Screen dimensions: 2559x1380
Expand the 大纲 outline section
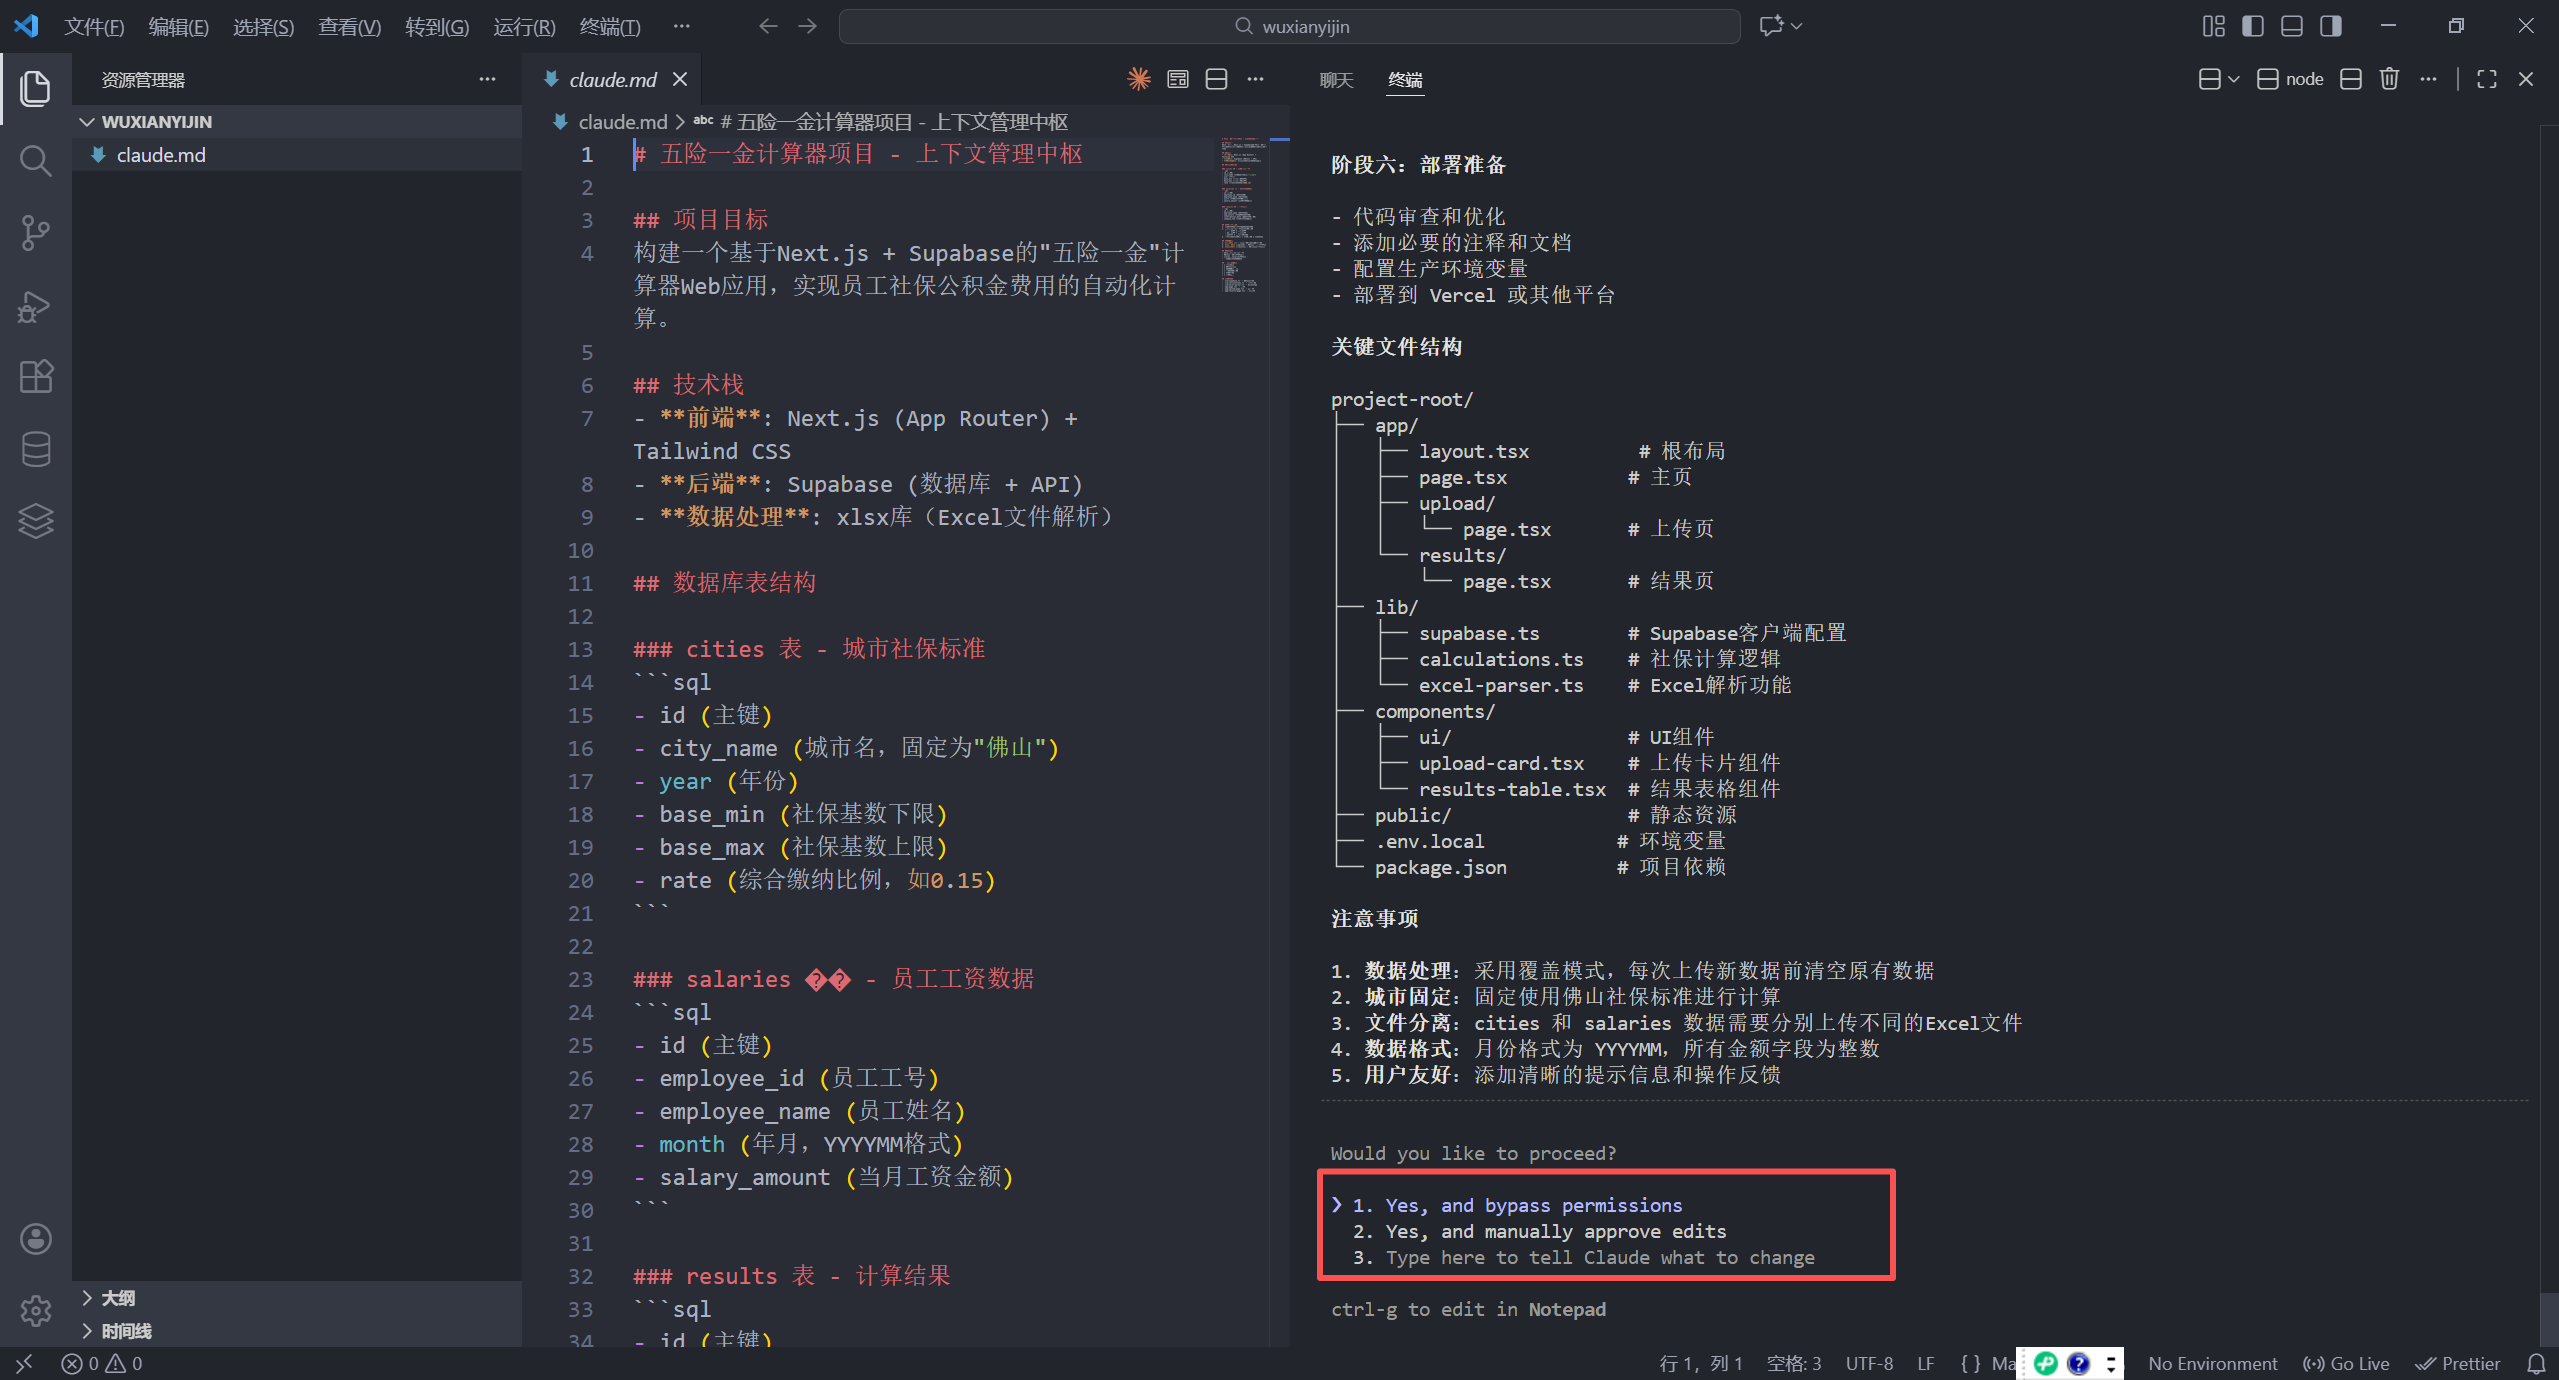[297, 1297]
